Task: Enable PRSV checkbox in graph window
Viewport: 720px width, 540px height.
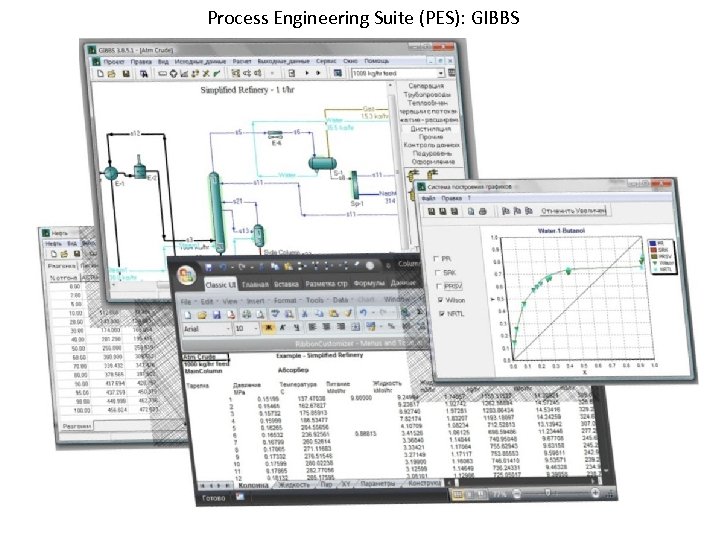Action: point(438,286)
